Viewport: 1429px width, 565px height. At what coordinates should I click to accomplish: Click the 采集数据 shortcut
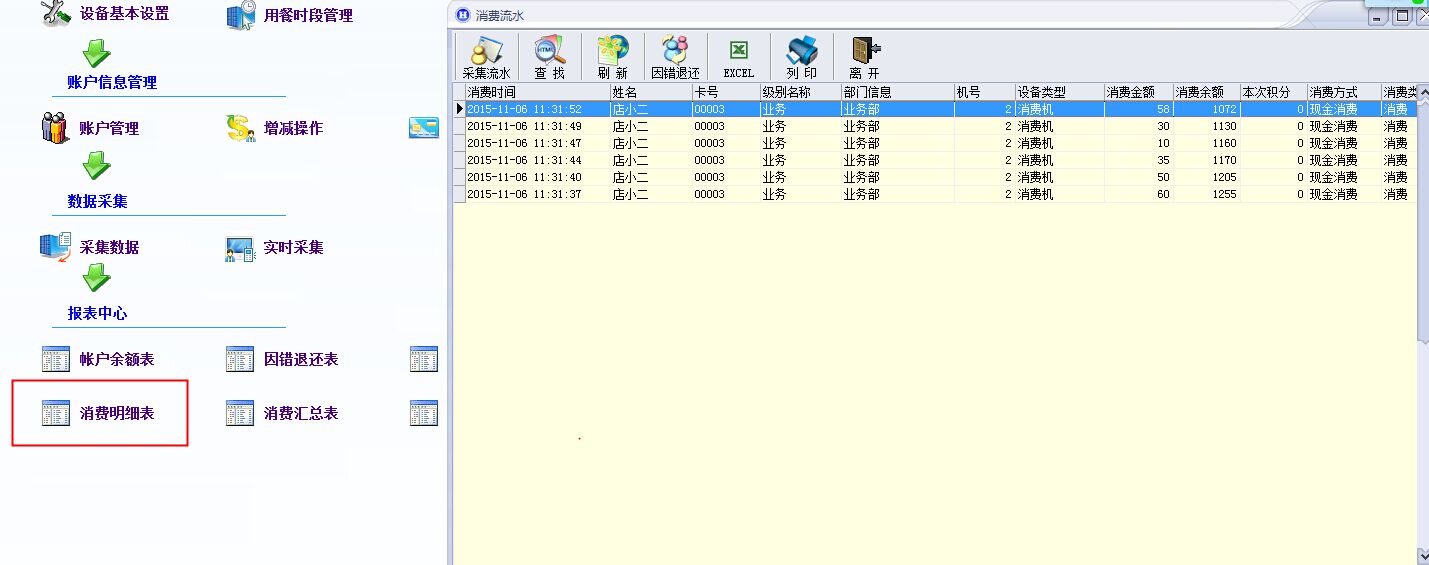click(x=90, y=247)
